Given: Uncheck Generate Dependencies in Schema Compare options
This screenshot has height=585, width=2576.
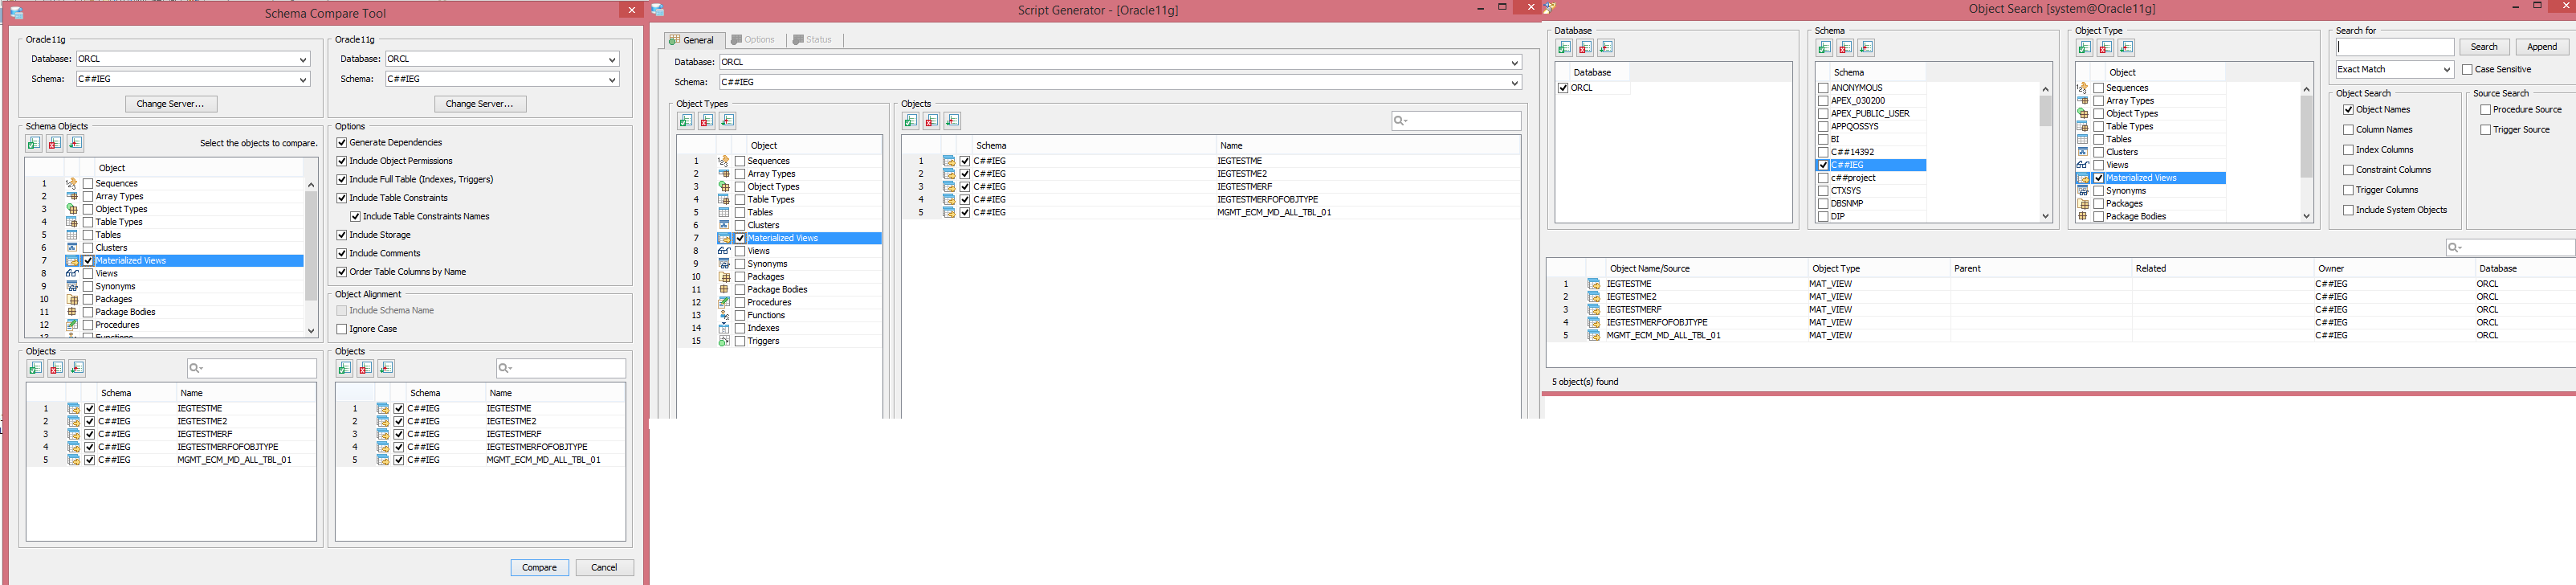Looking at the screenshot, I should (x=342, y=143).
